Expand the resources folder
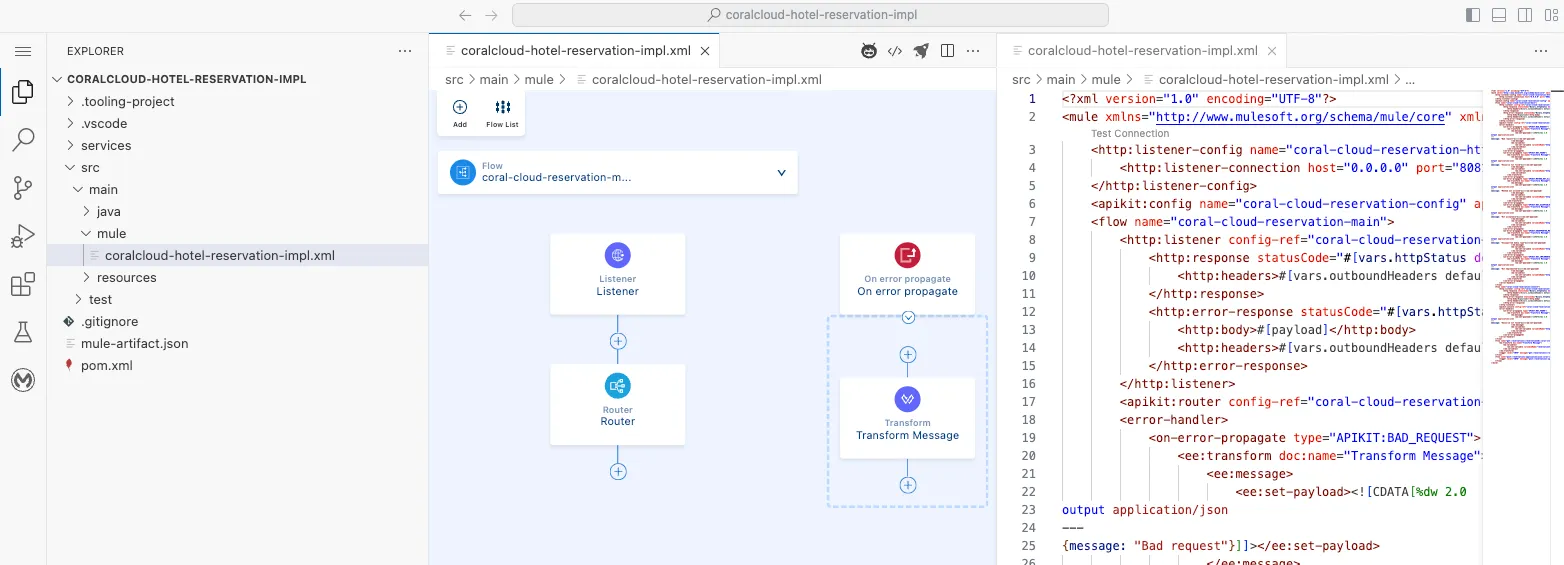 [126, 278]
